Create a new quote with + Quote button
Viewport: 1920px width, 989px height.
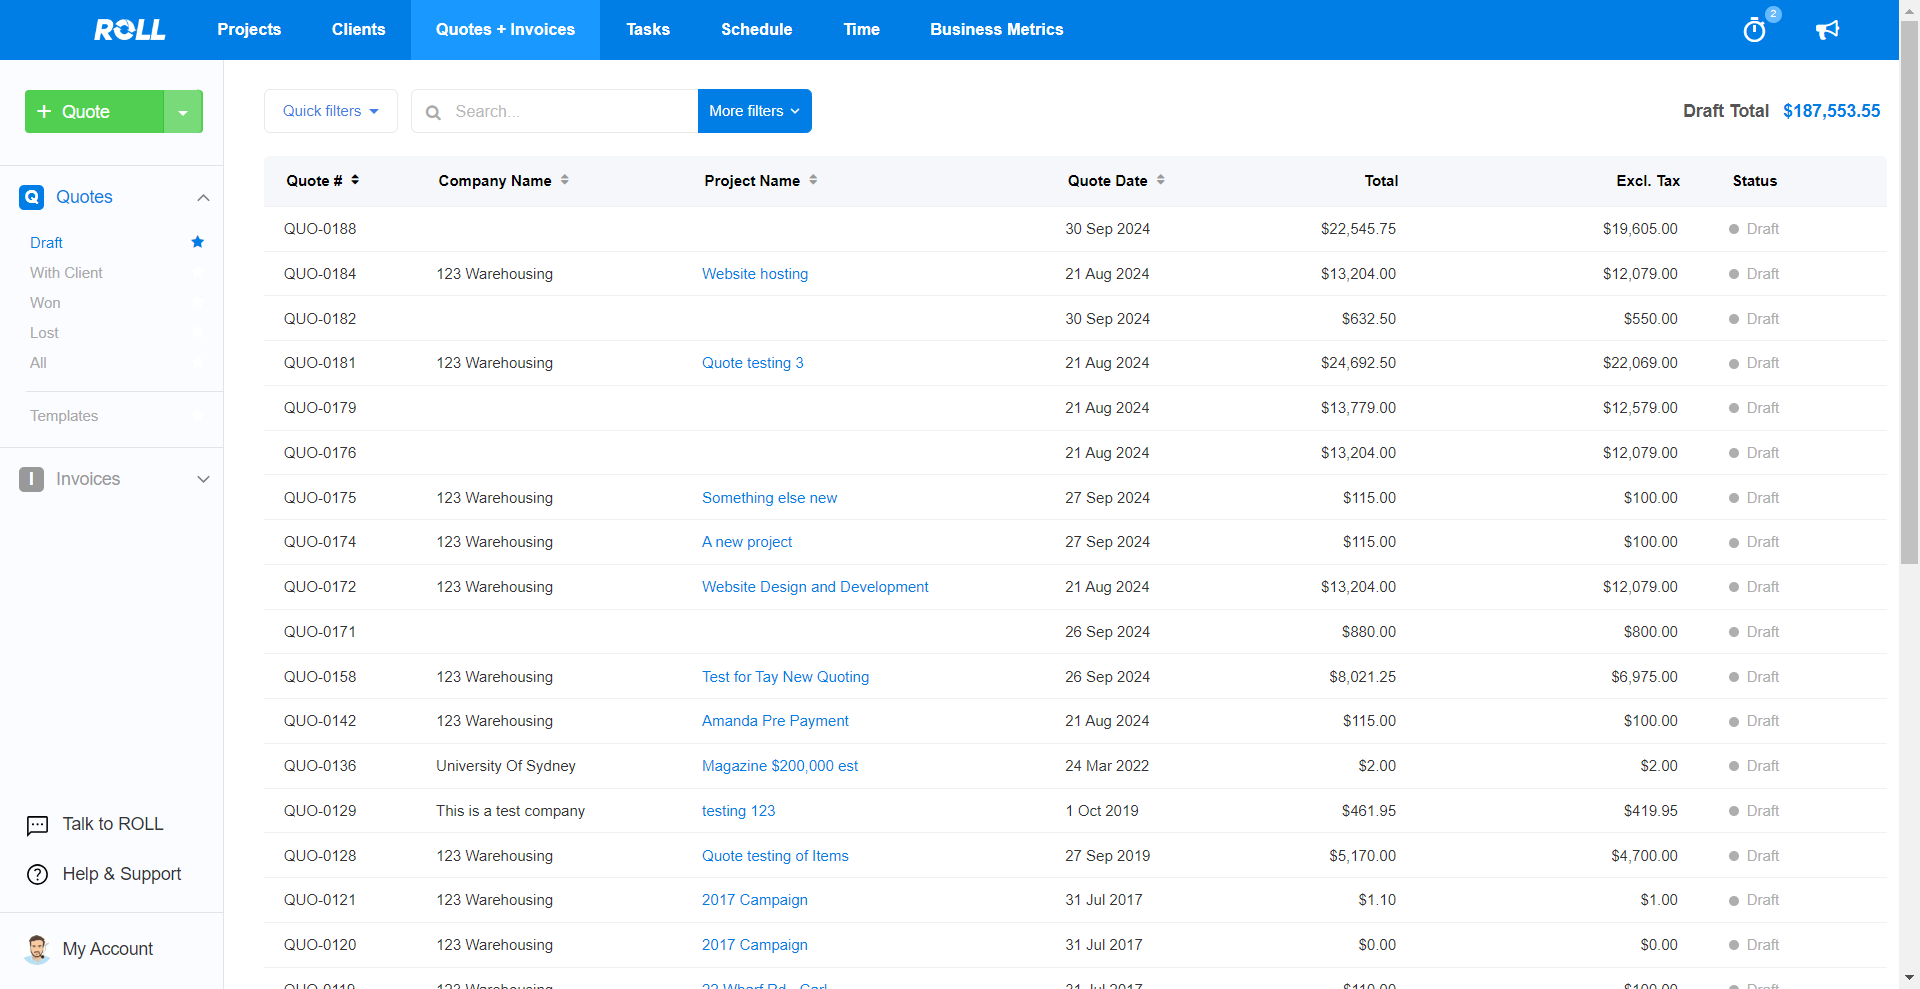pos(94,112)
